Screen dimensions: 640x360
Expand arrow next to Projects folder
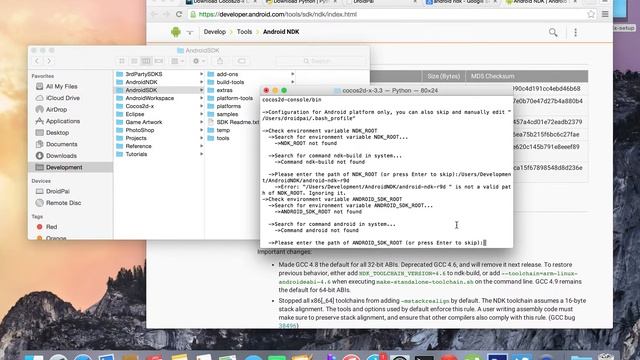pyautogui.click(x=201, y=138)
